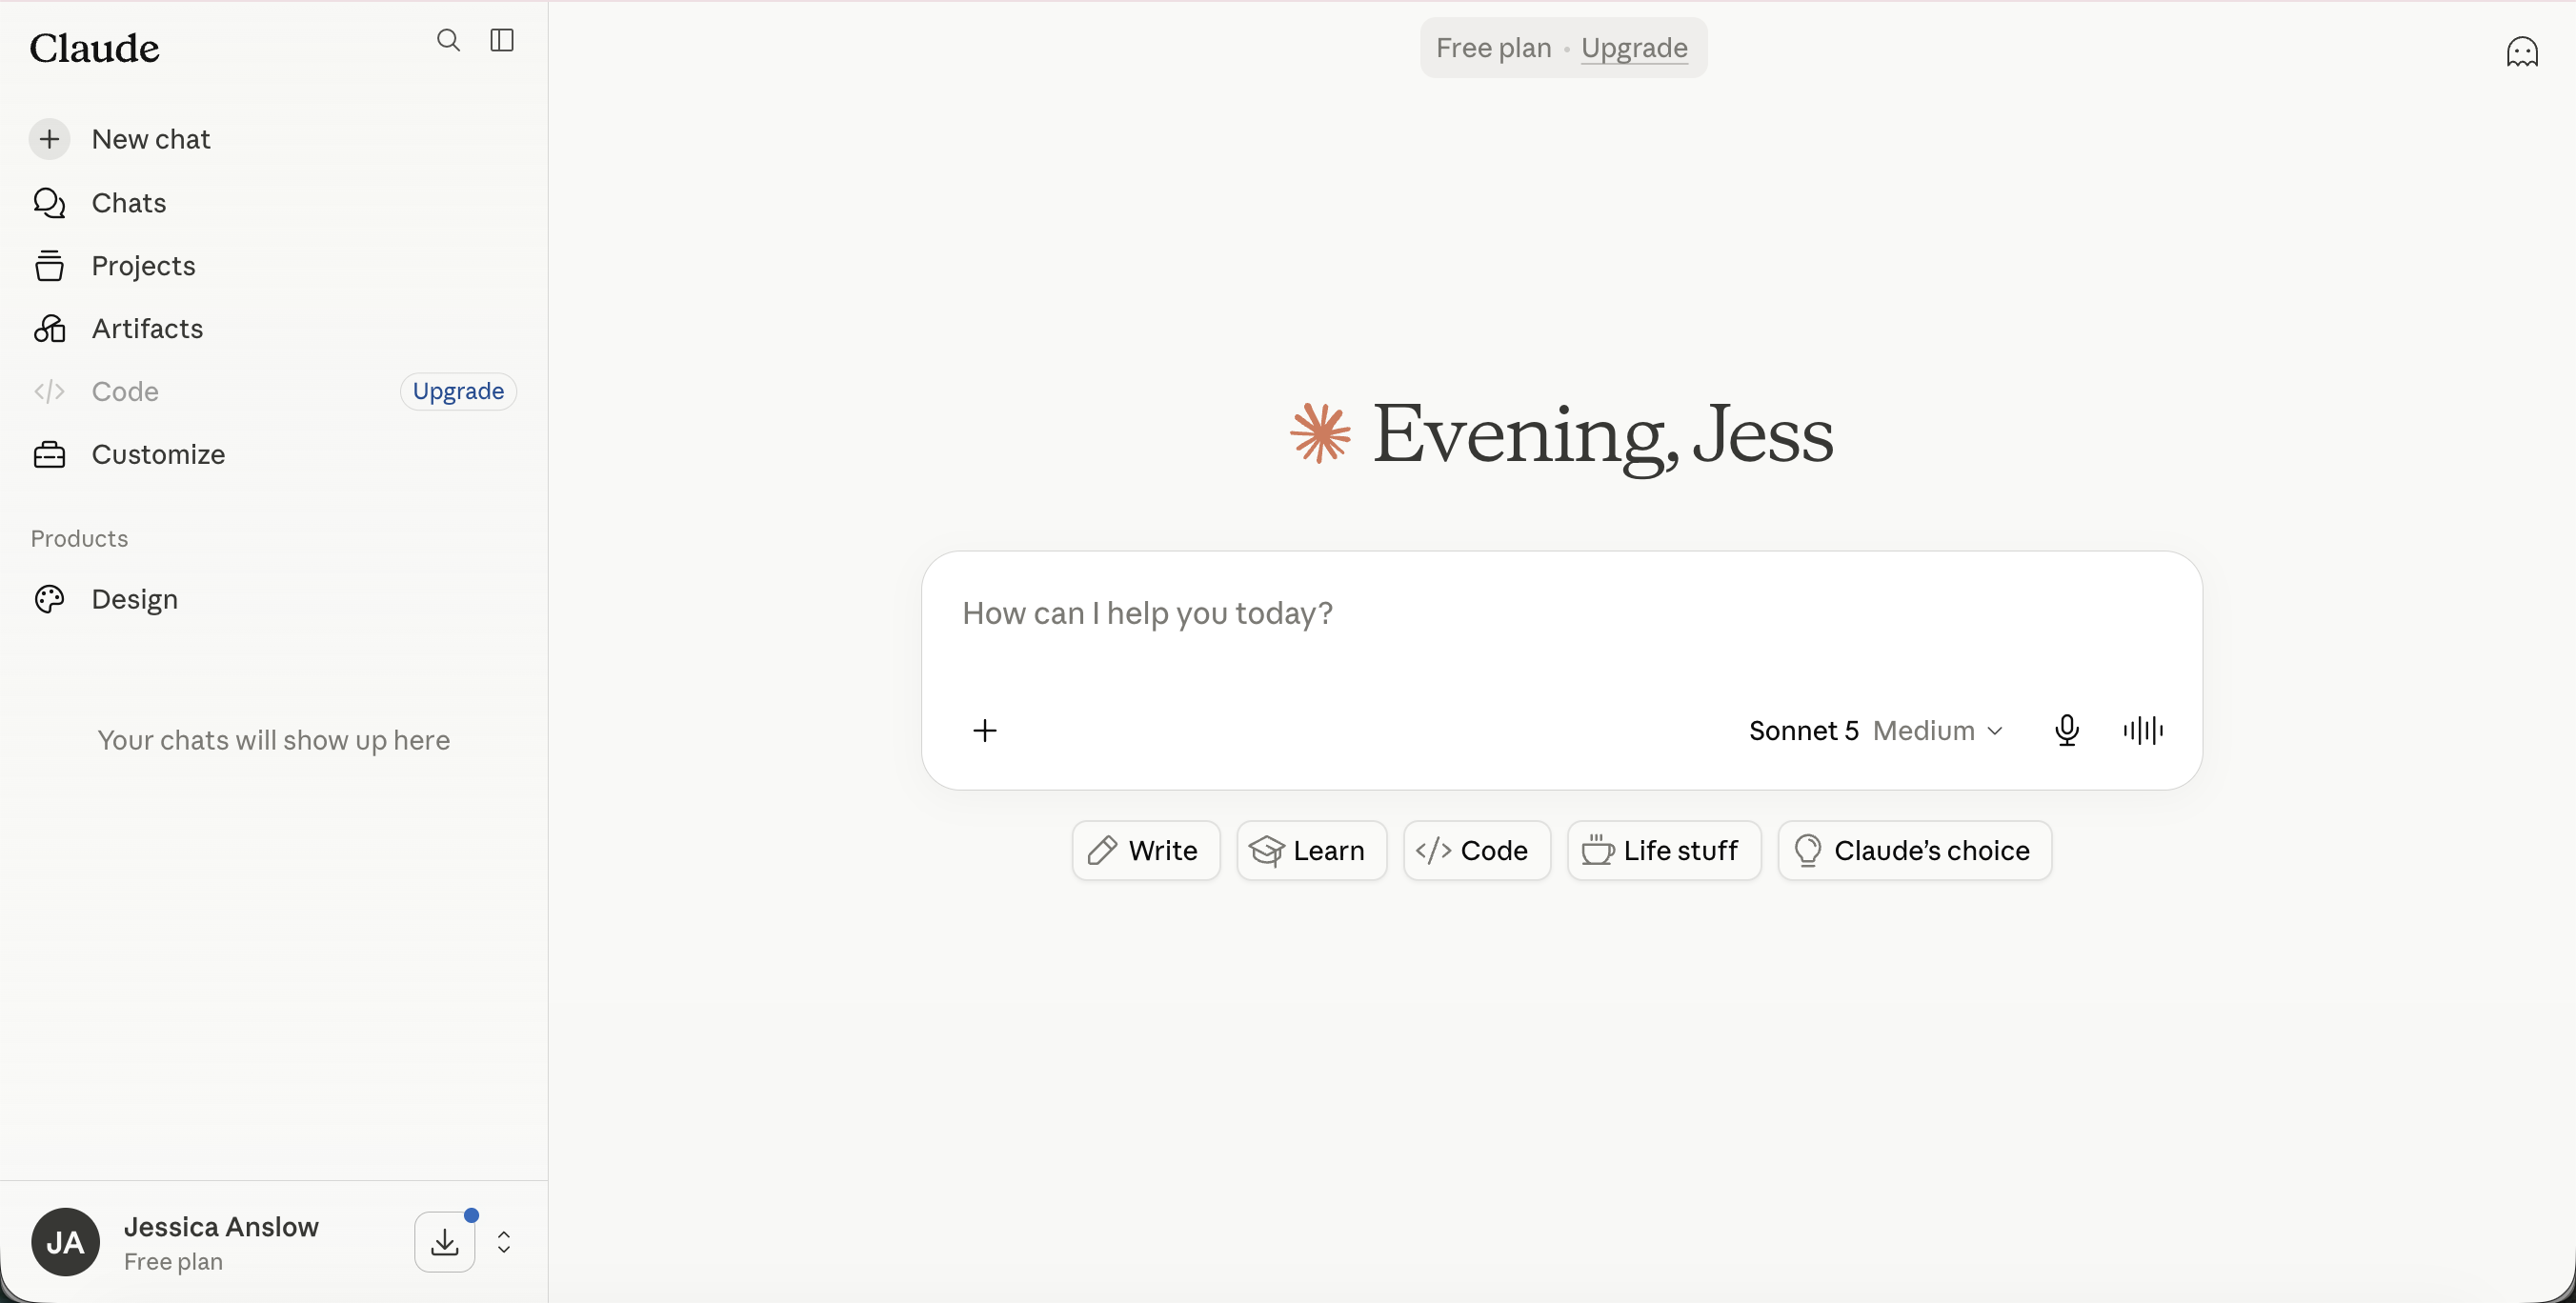Start a New chat from sidebar
This screenshot has height=1303, width=2576.
pyautogui.click(x=272, y=139)
